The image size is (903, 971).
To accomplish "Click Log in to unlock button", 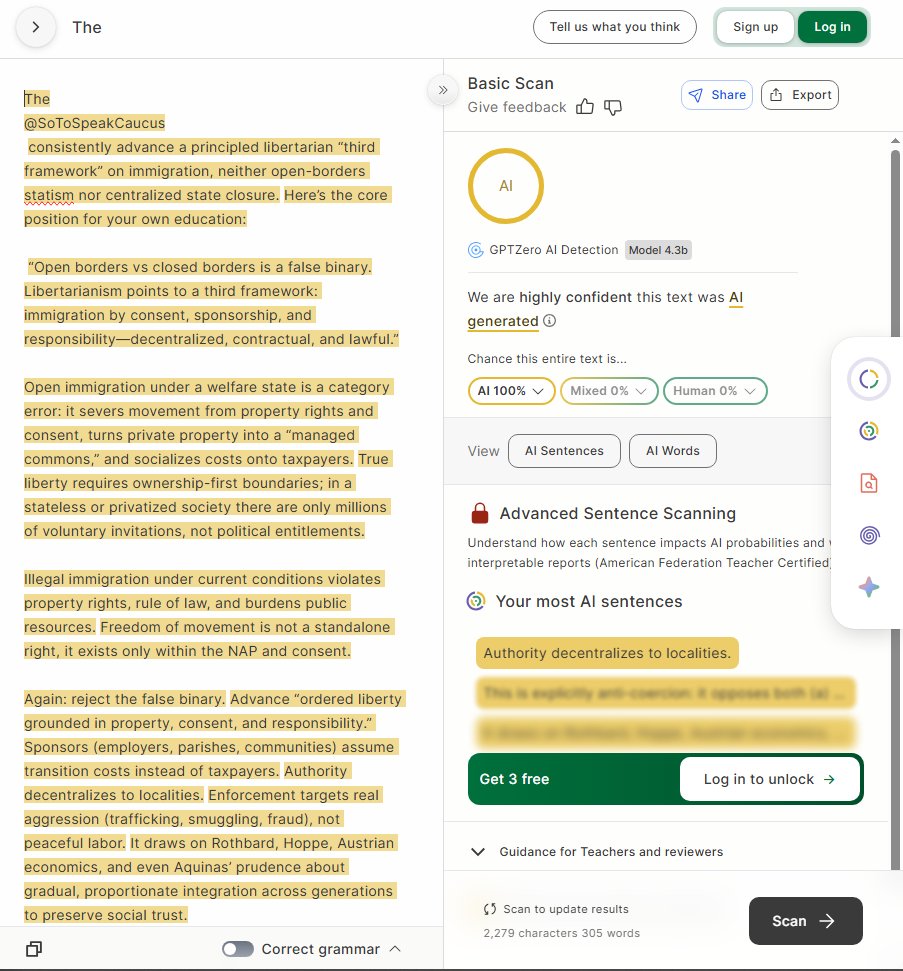I will coord(769,779).
